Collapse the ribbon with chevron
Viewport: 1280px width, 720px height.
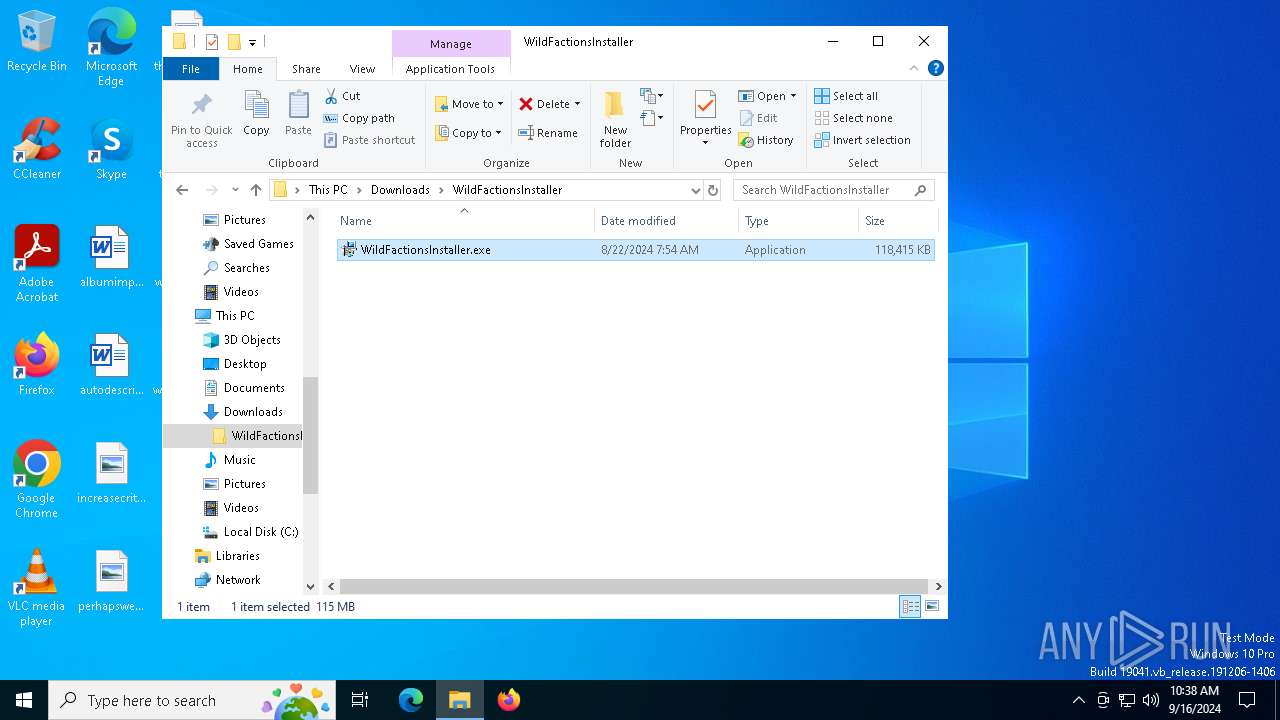point(913,68)
